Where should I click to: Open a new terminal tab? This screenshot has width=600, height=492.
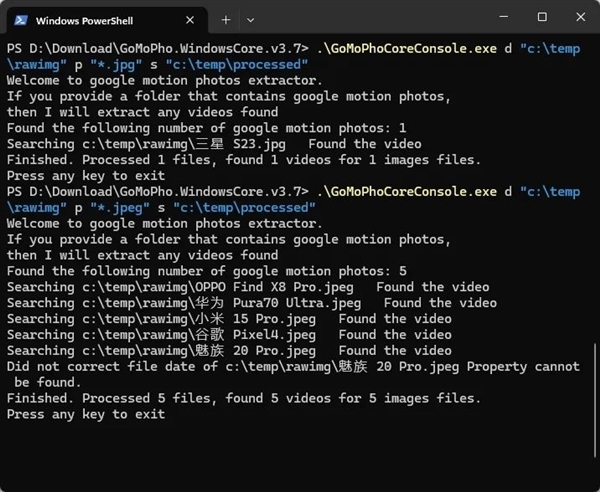(226, 19)
